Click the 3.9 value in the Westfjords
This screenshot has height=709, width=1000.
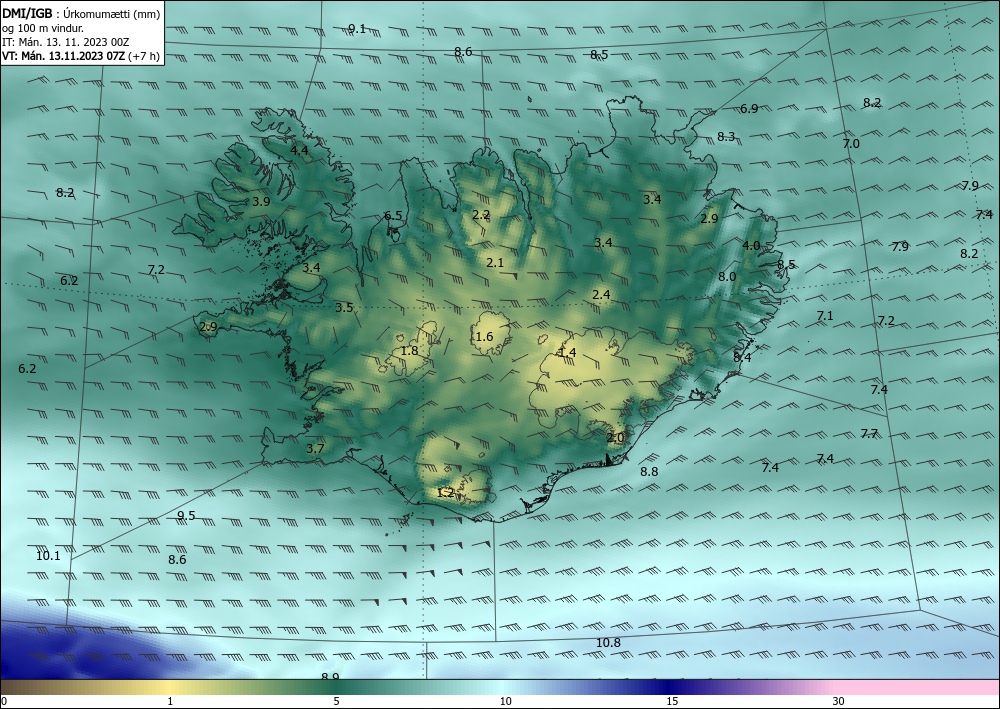click(x=261, y=201)
